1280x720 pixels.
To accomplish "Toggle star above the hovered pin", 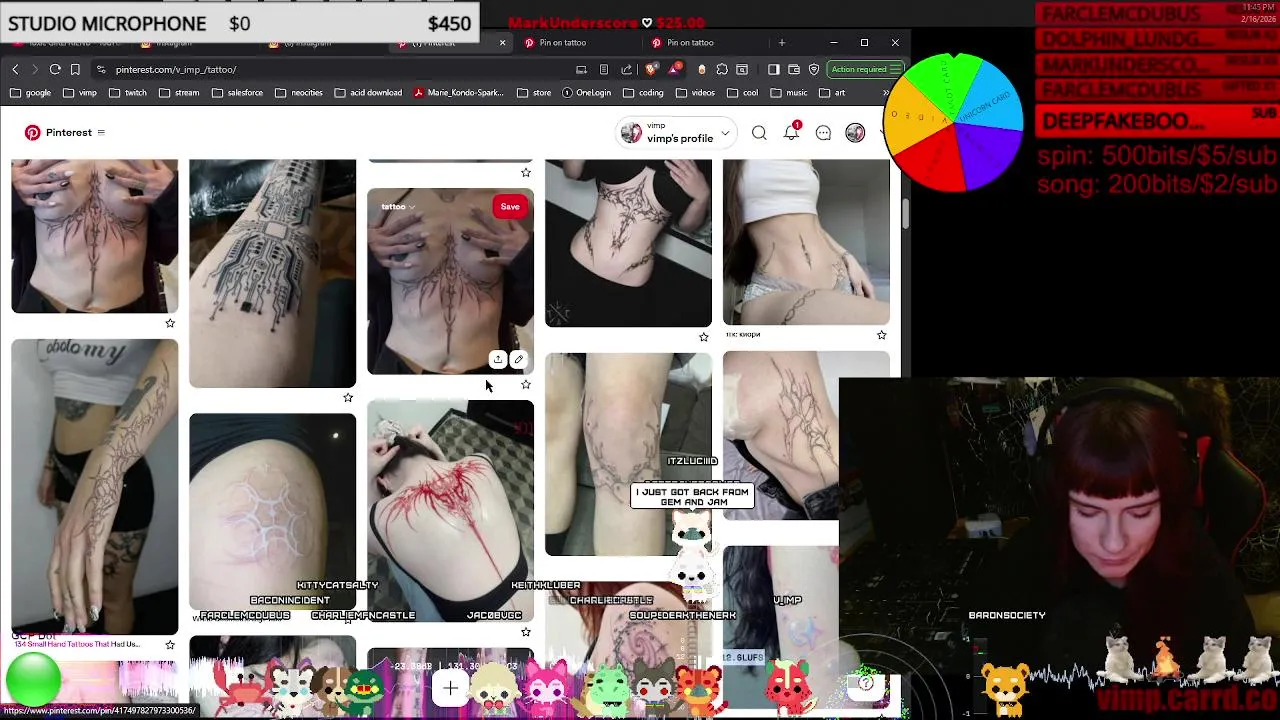I will point(526,172).
